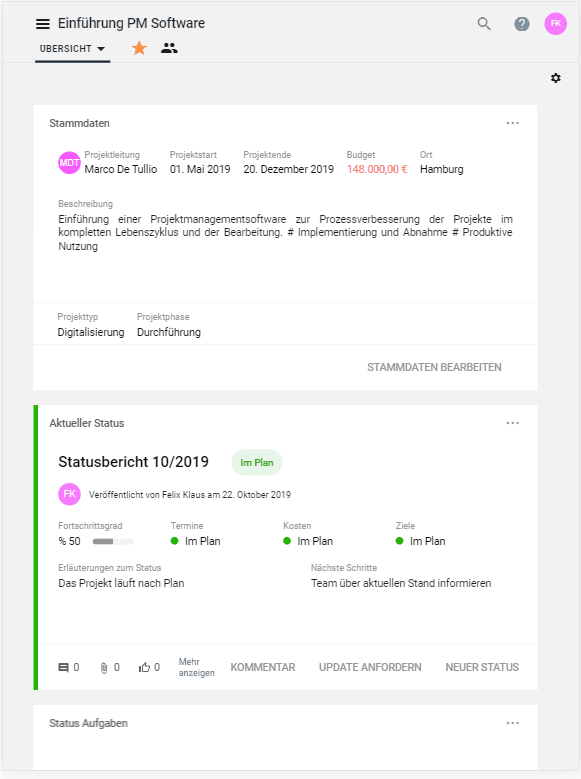Click the Fortschrittsgrad progress bar
This screenshot has width=581, height=779.
click(113, 542)
